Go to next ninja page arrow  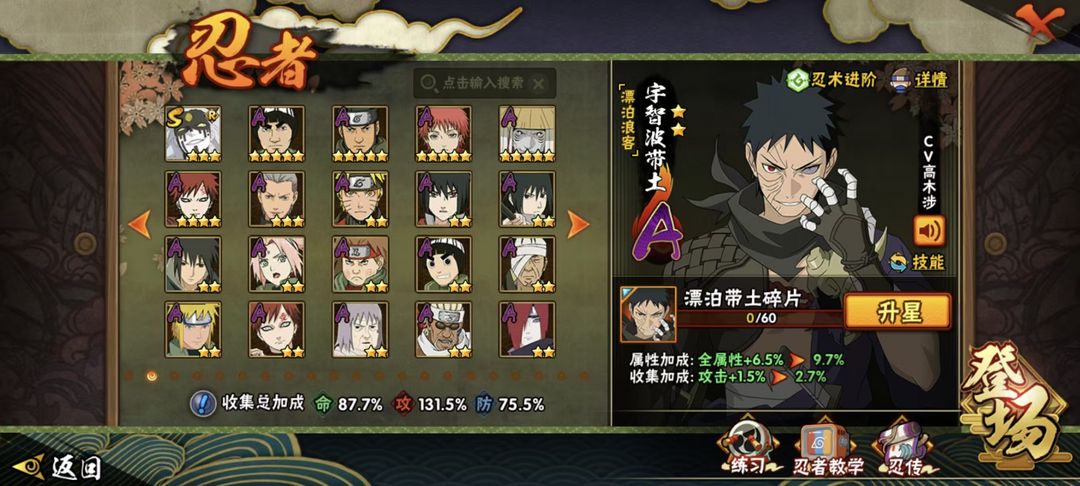coord(578,224)
